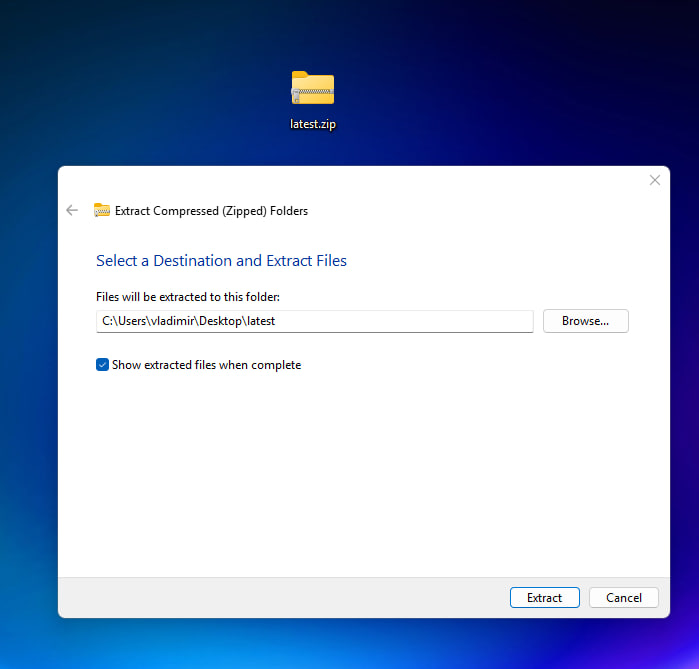
Task: Click the 'Show extracted files when complete' label
Action: (206, 365)
